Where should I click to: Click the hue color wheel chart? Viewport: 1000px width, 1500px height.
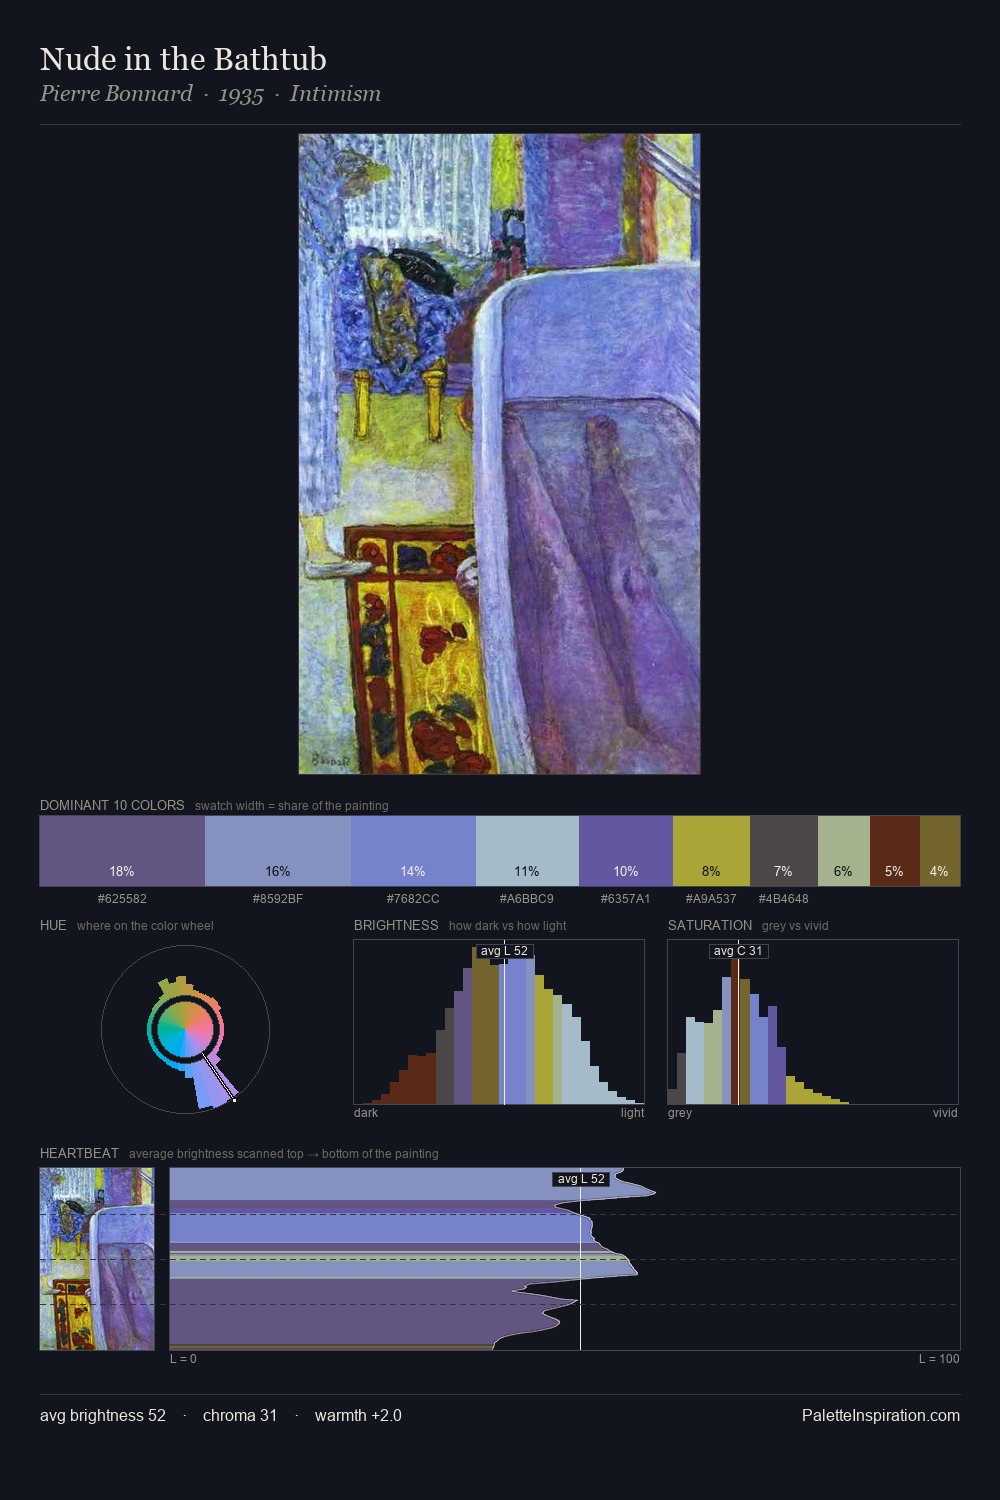[x=185, y=1029]
